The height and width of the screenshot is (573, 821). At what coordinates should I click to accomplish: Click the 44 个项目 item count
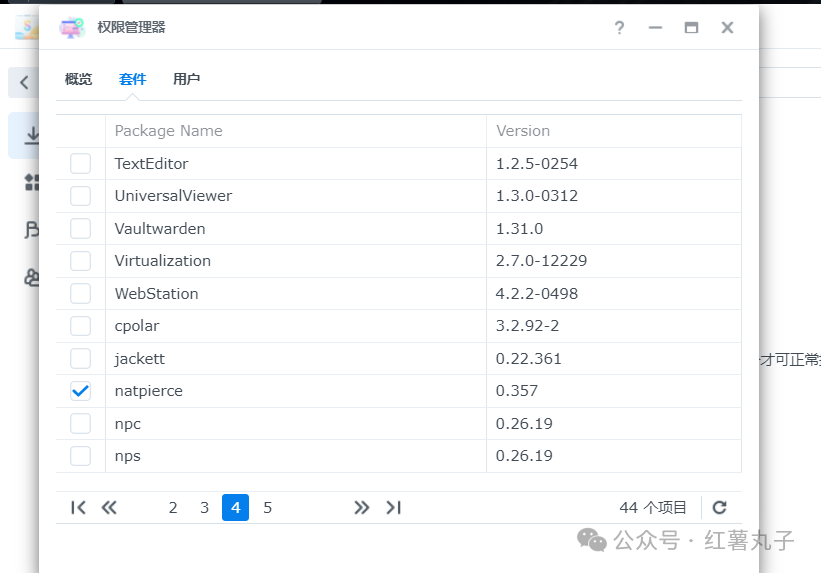[x=653, y=508]
